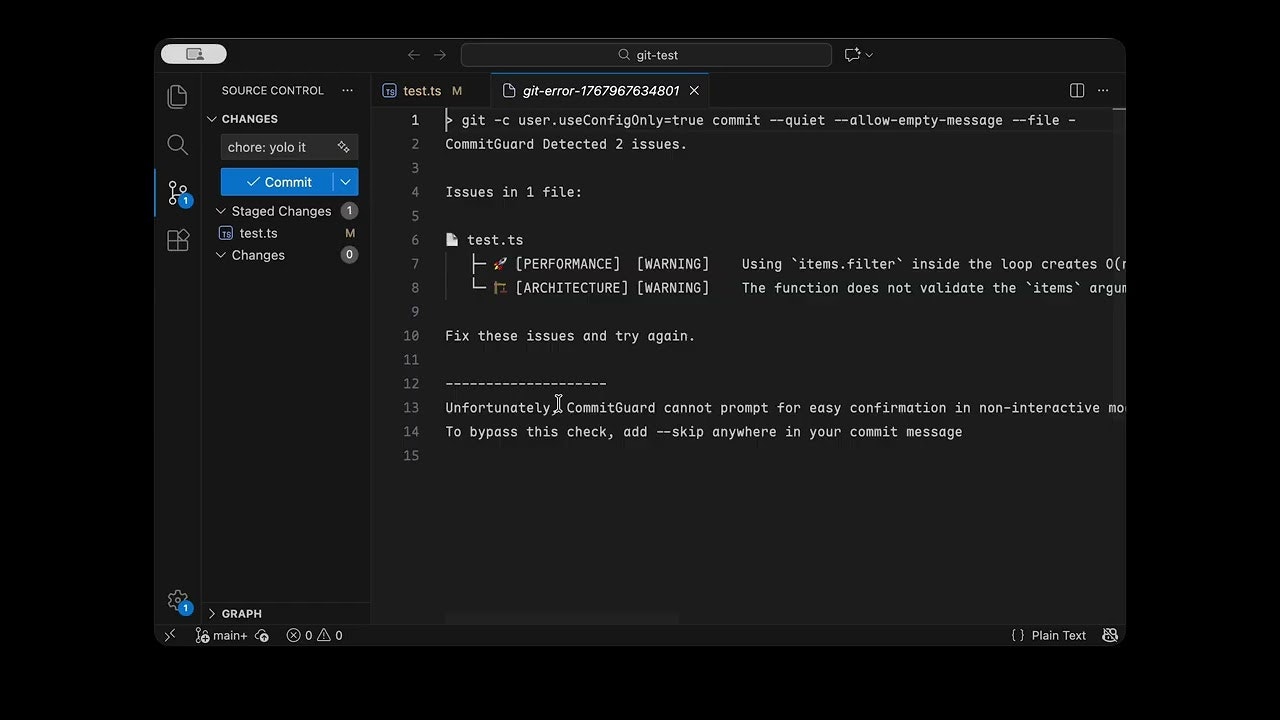Viewport: 1280px width, 720px height.
Task: Collapse the Staged Changes section
Action: coord(220,211)
